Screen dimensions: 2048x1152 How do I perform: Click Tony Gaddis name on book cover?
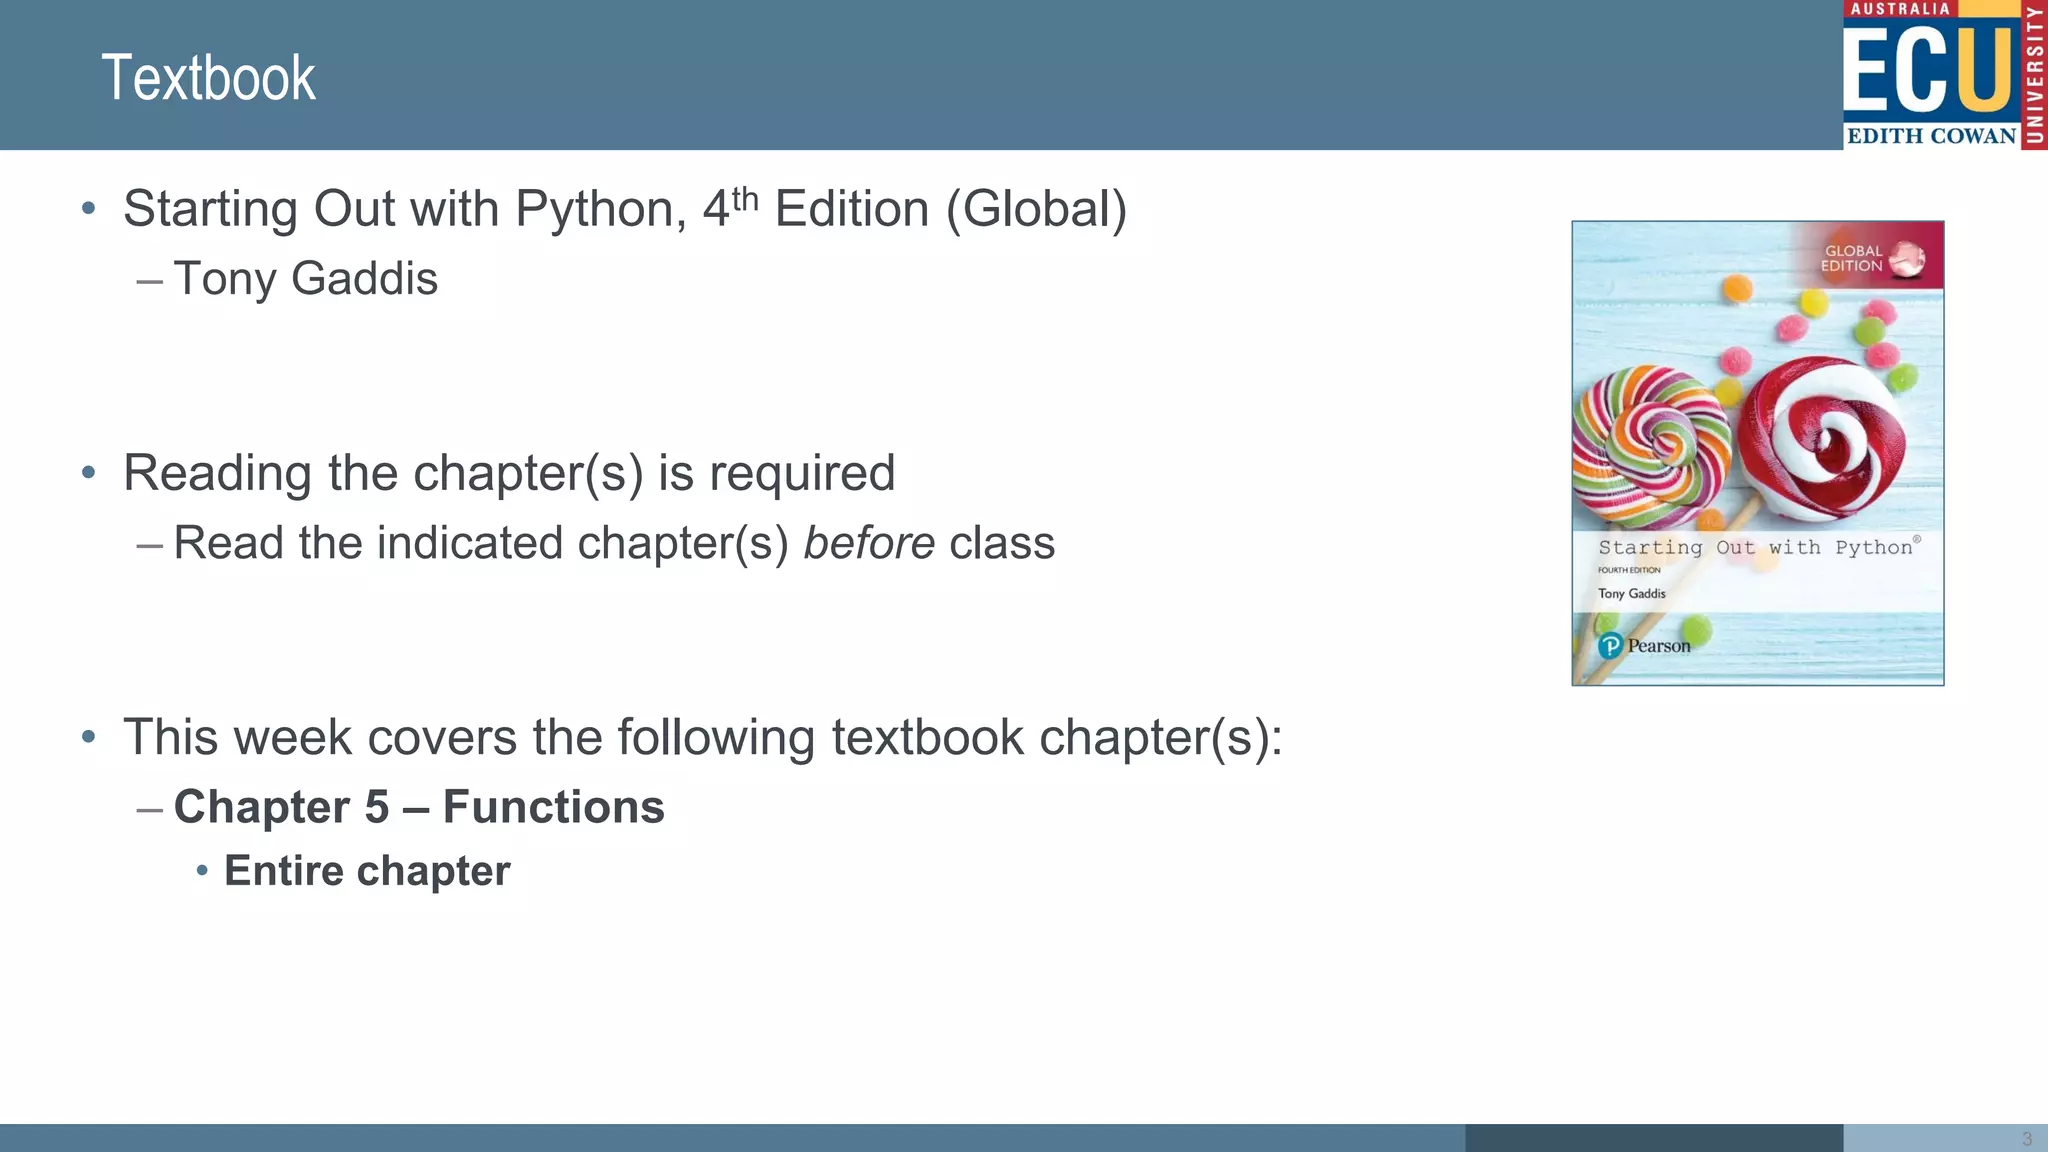[1632, 593]
